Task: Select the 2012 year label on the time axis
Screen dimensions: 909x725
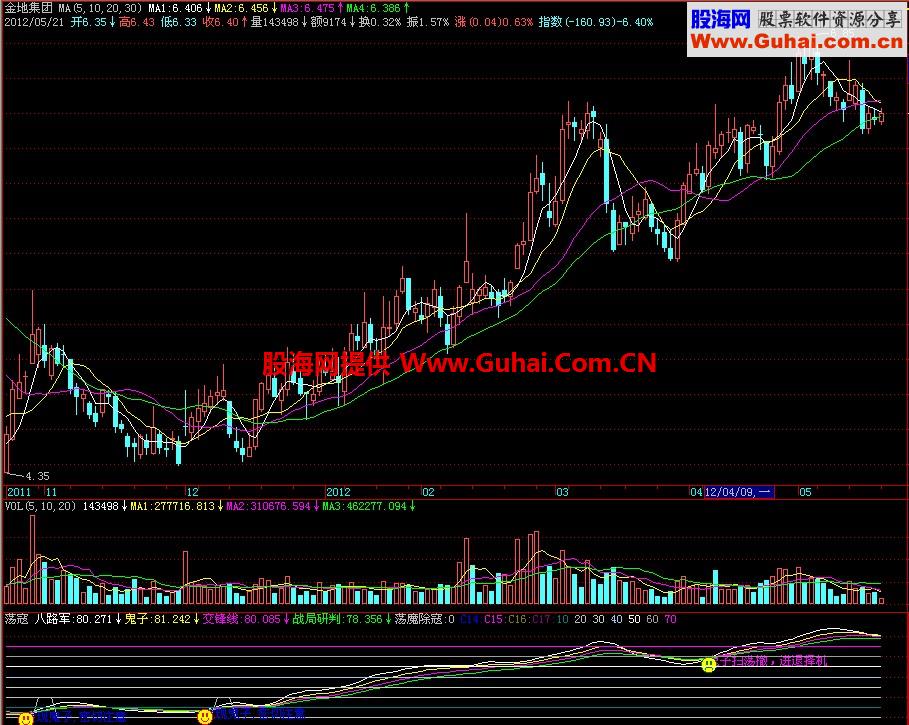Action: pyautogui.click(x=338, y=492)
